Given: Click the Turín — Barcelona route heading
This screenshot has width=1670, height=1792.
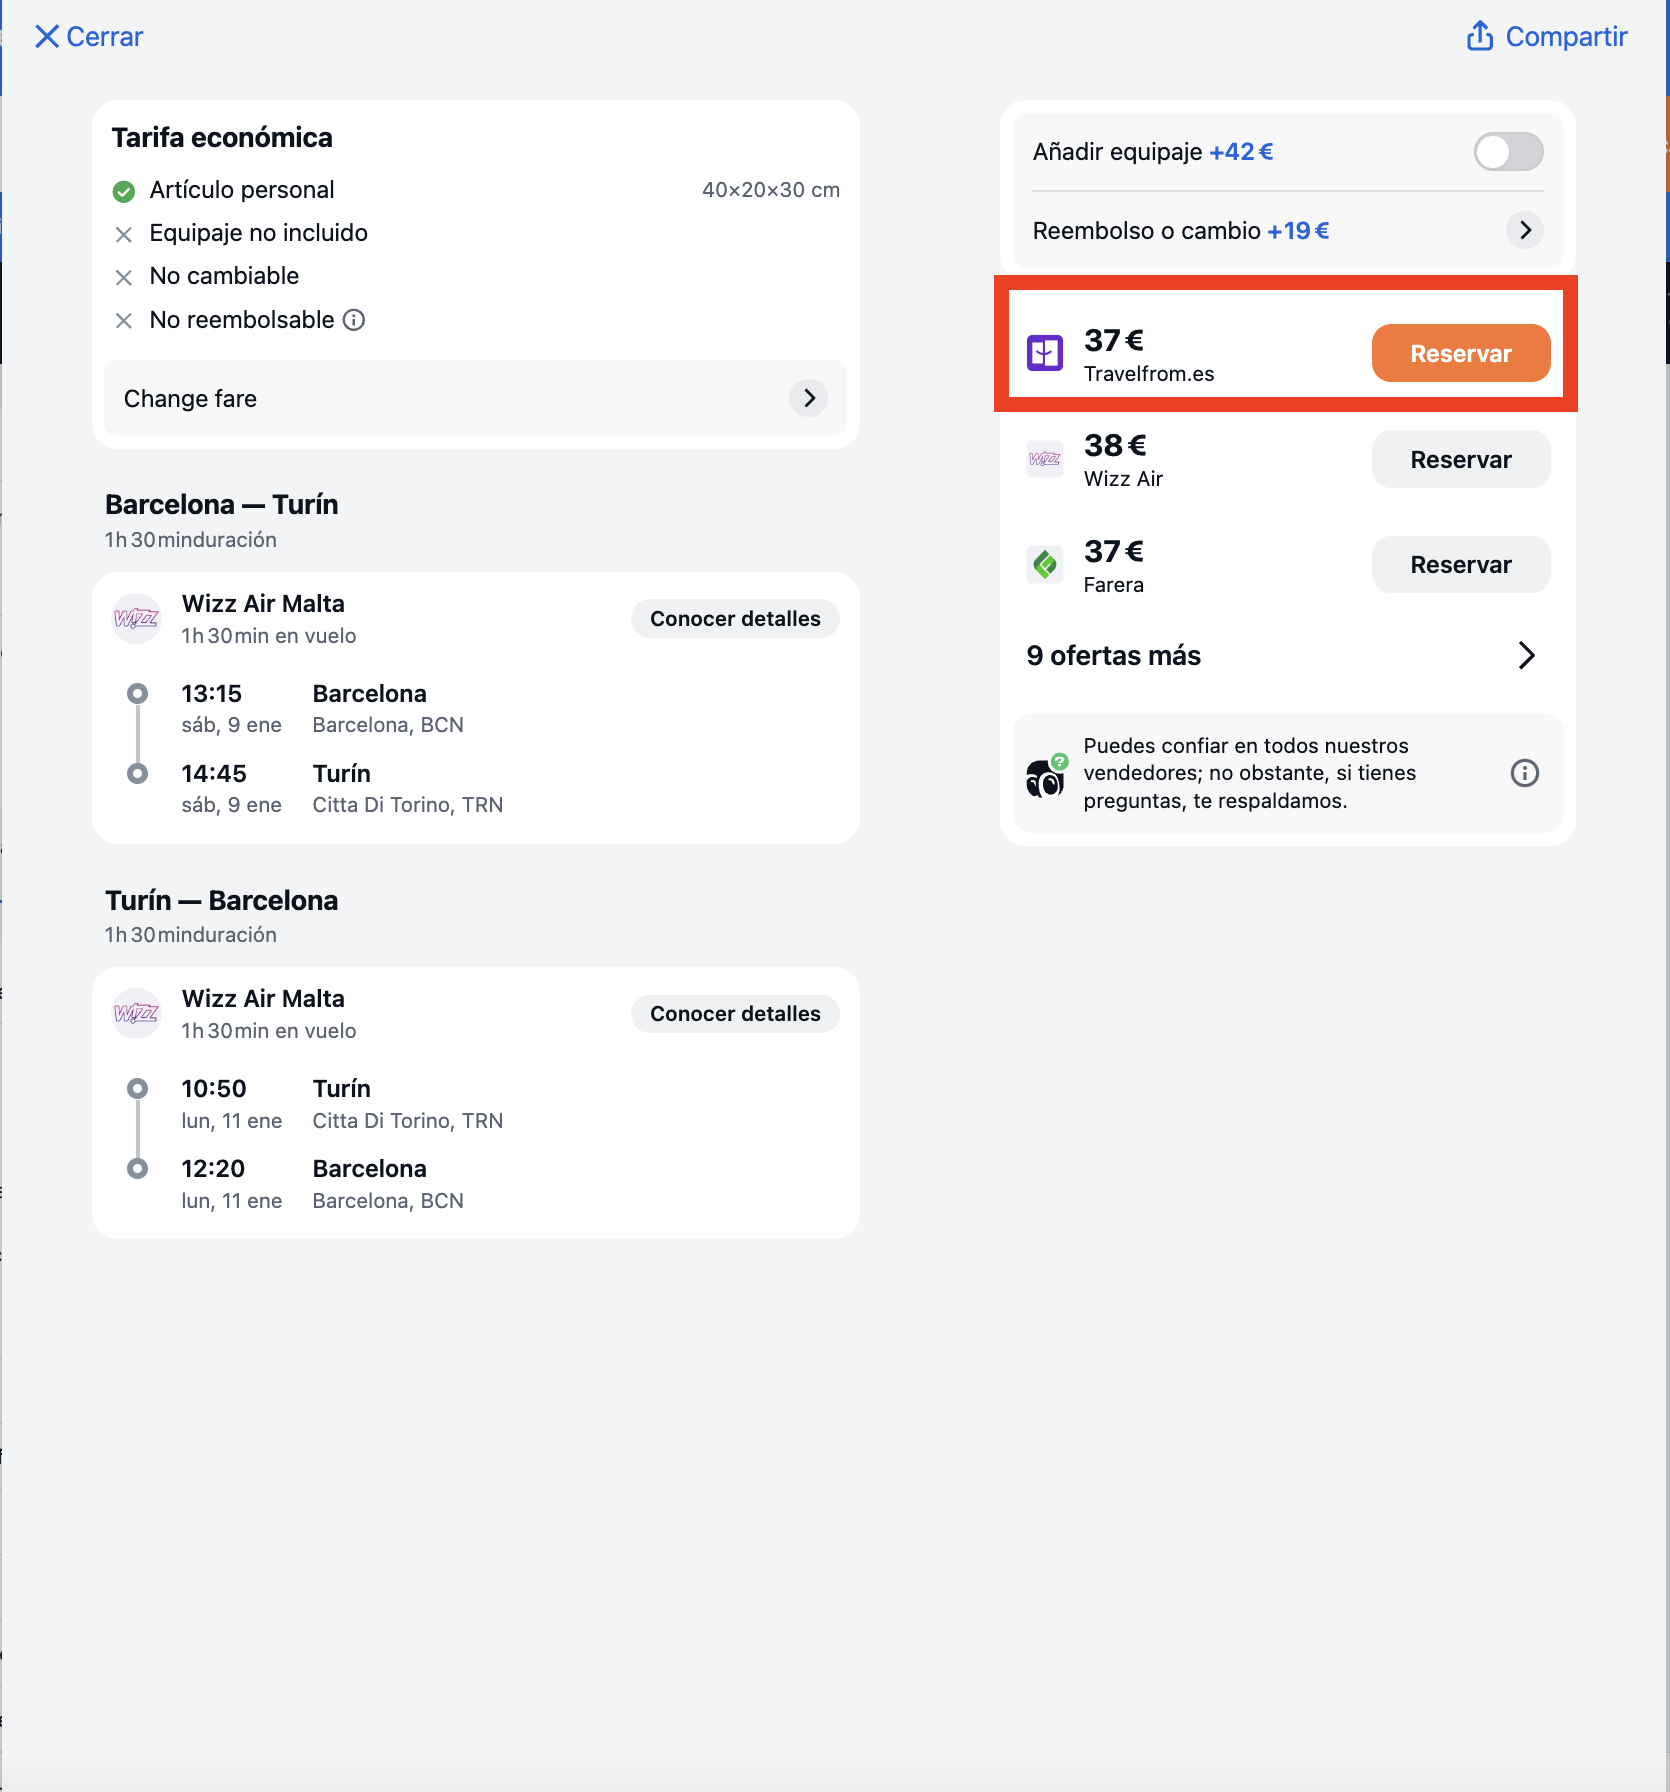Looking at the screenshot, I should [222, 900].
